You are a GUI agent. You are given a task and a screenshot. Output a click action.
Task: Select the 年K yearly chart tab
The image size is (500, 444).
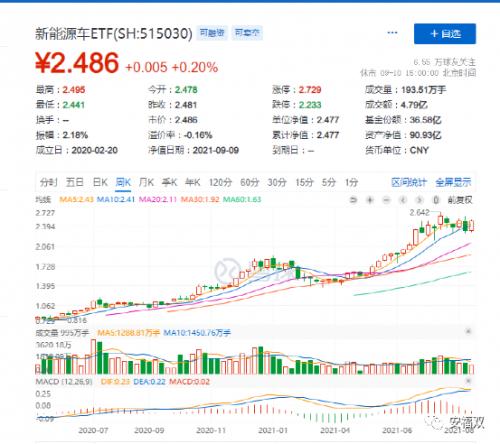(193, 182)
